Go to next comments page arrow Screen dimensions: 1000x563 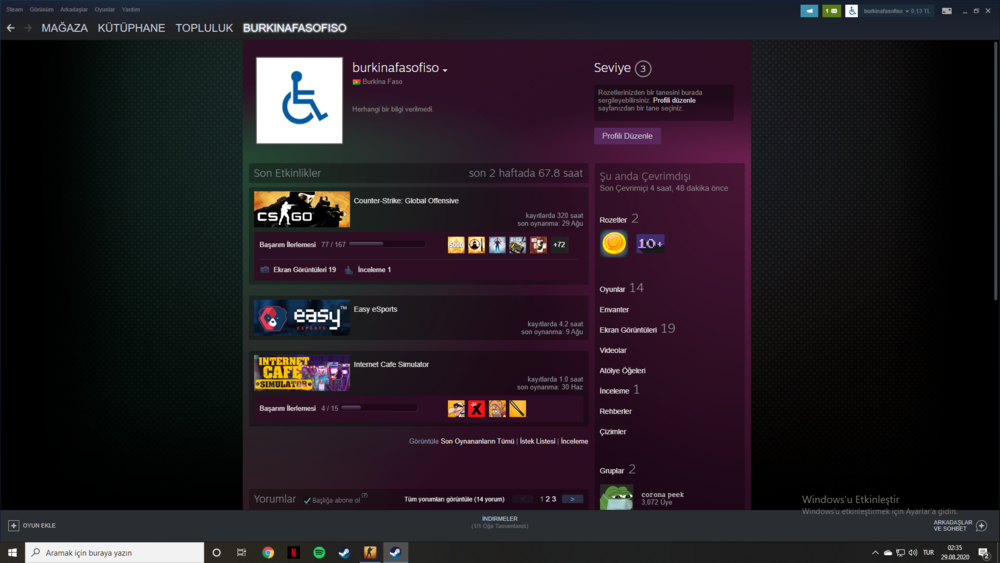click(572, 499)
